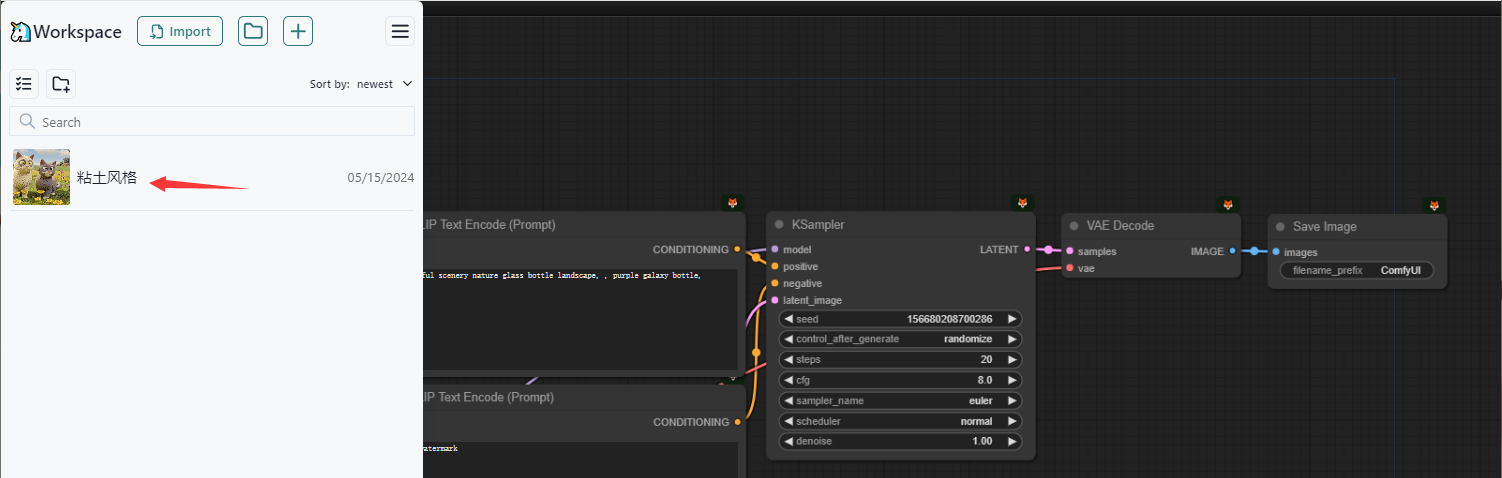
Task: Click the steps value 20
Action: 986,360
